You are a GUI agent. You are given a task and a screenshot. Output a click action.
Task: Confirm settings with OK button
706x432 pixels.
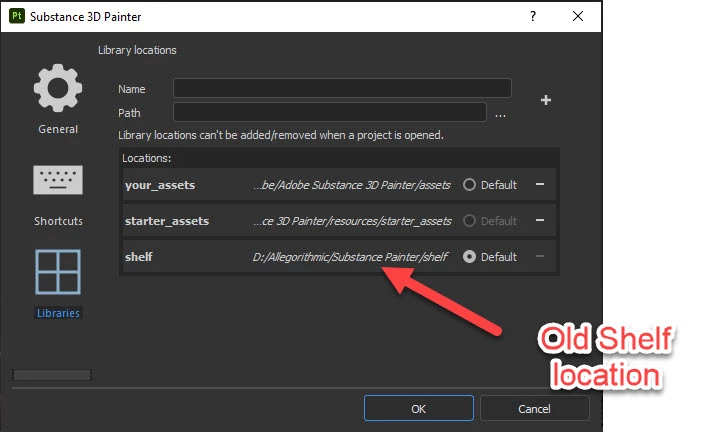click(x=419, y=409)
